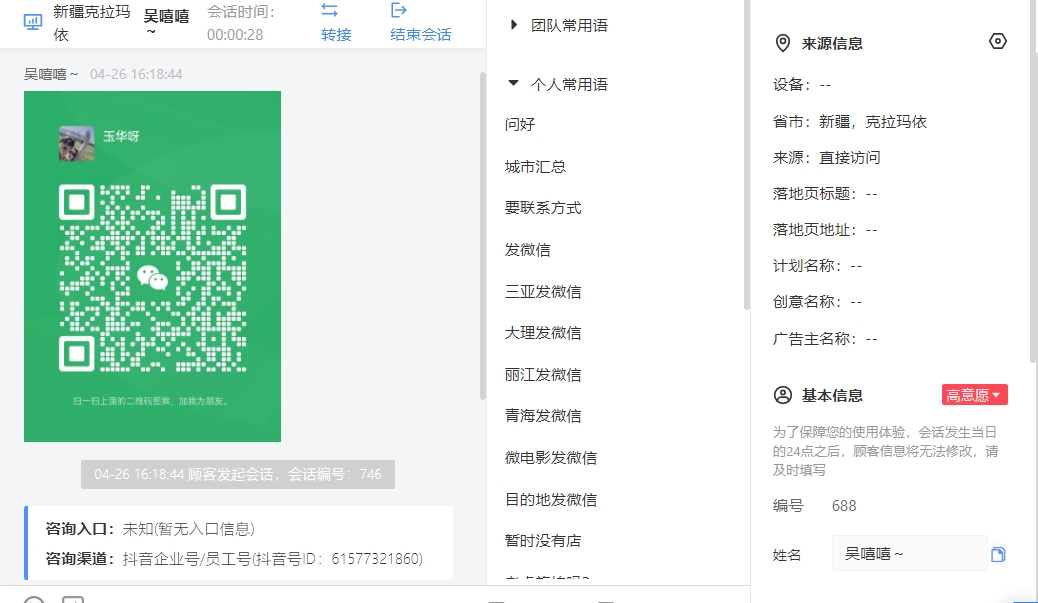Click the 来源：直接访问 row
The width and height of the screenshot is (1038, 603).
(826, 158)
